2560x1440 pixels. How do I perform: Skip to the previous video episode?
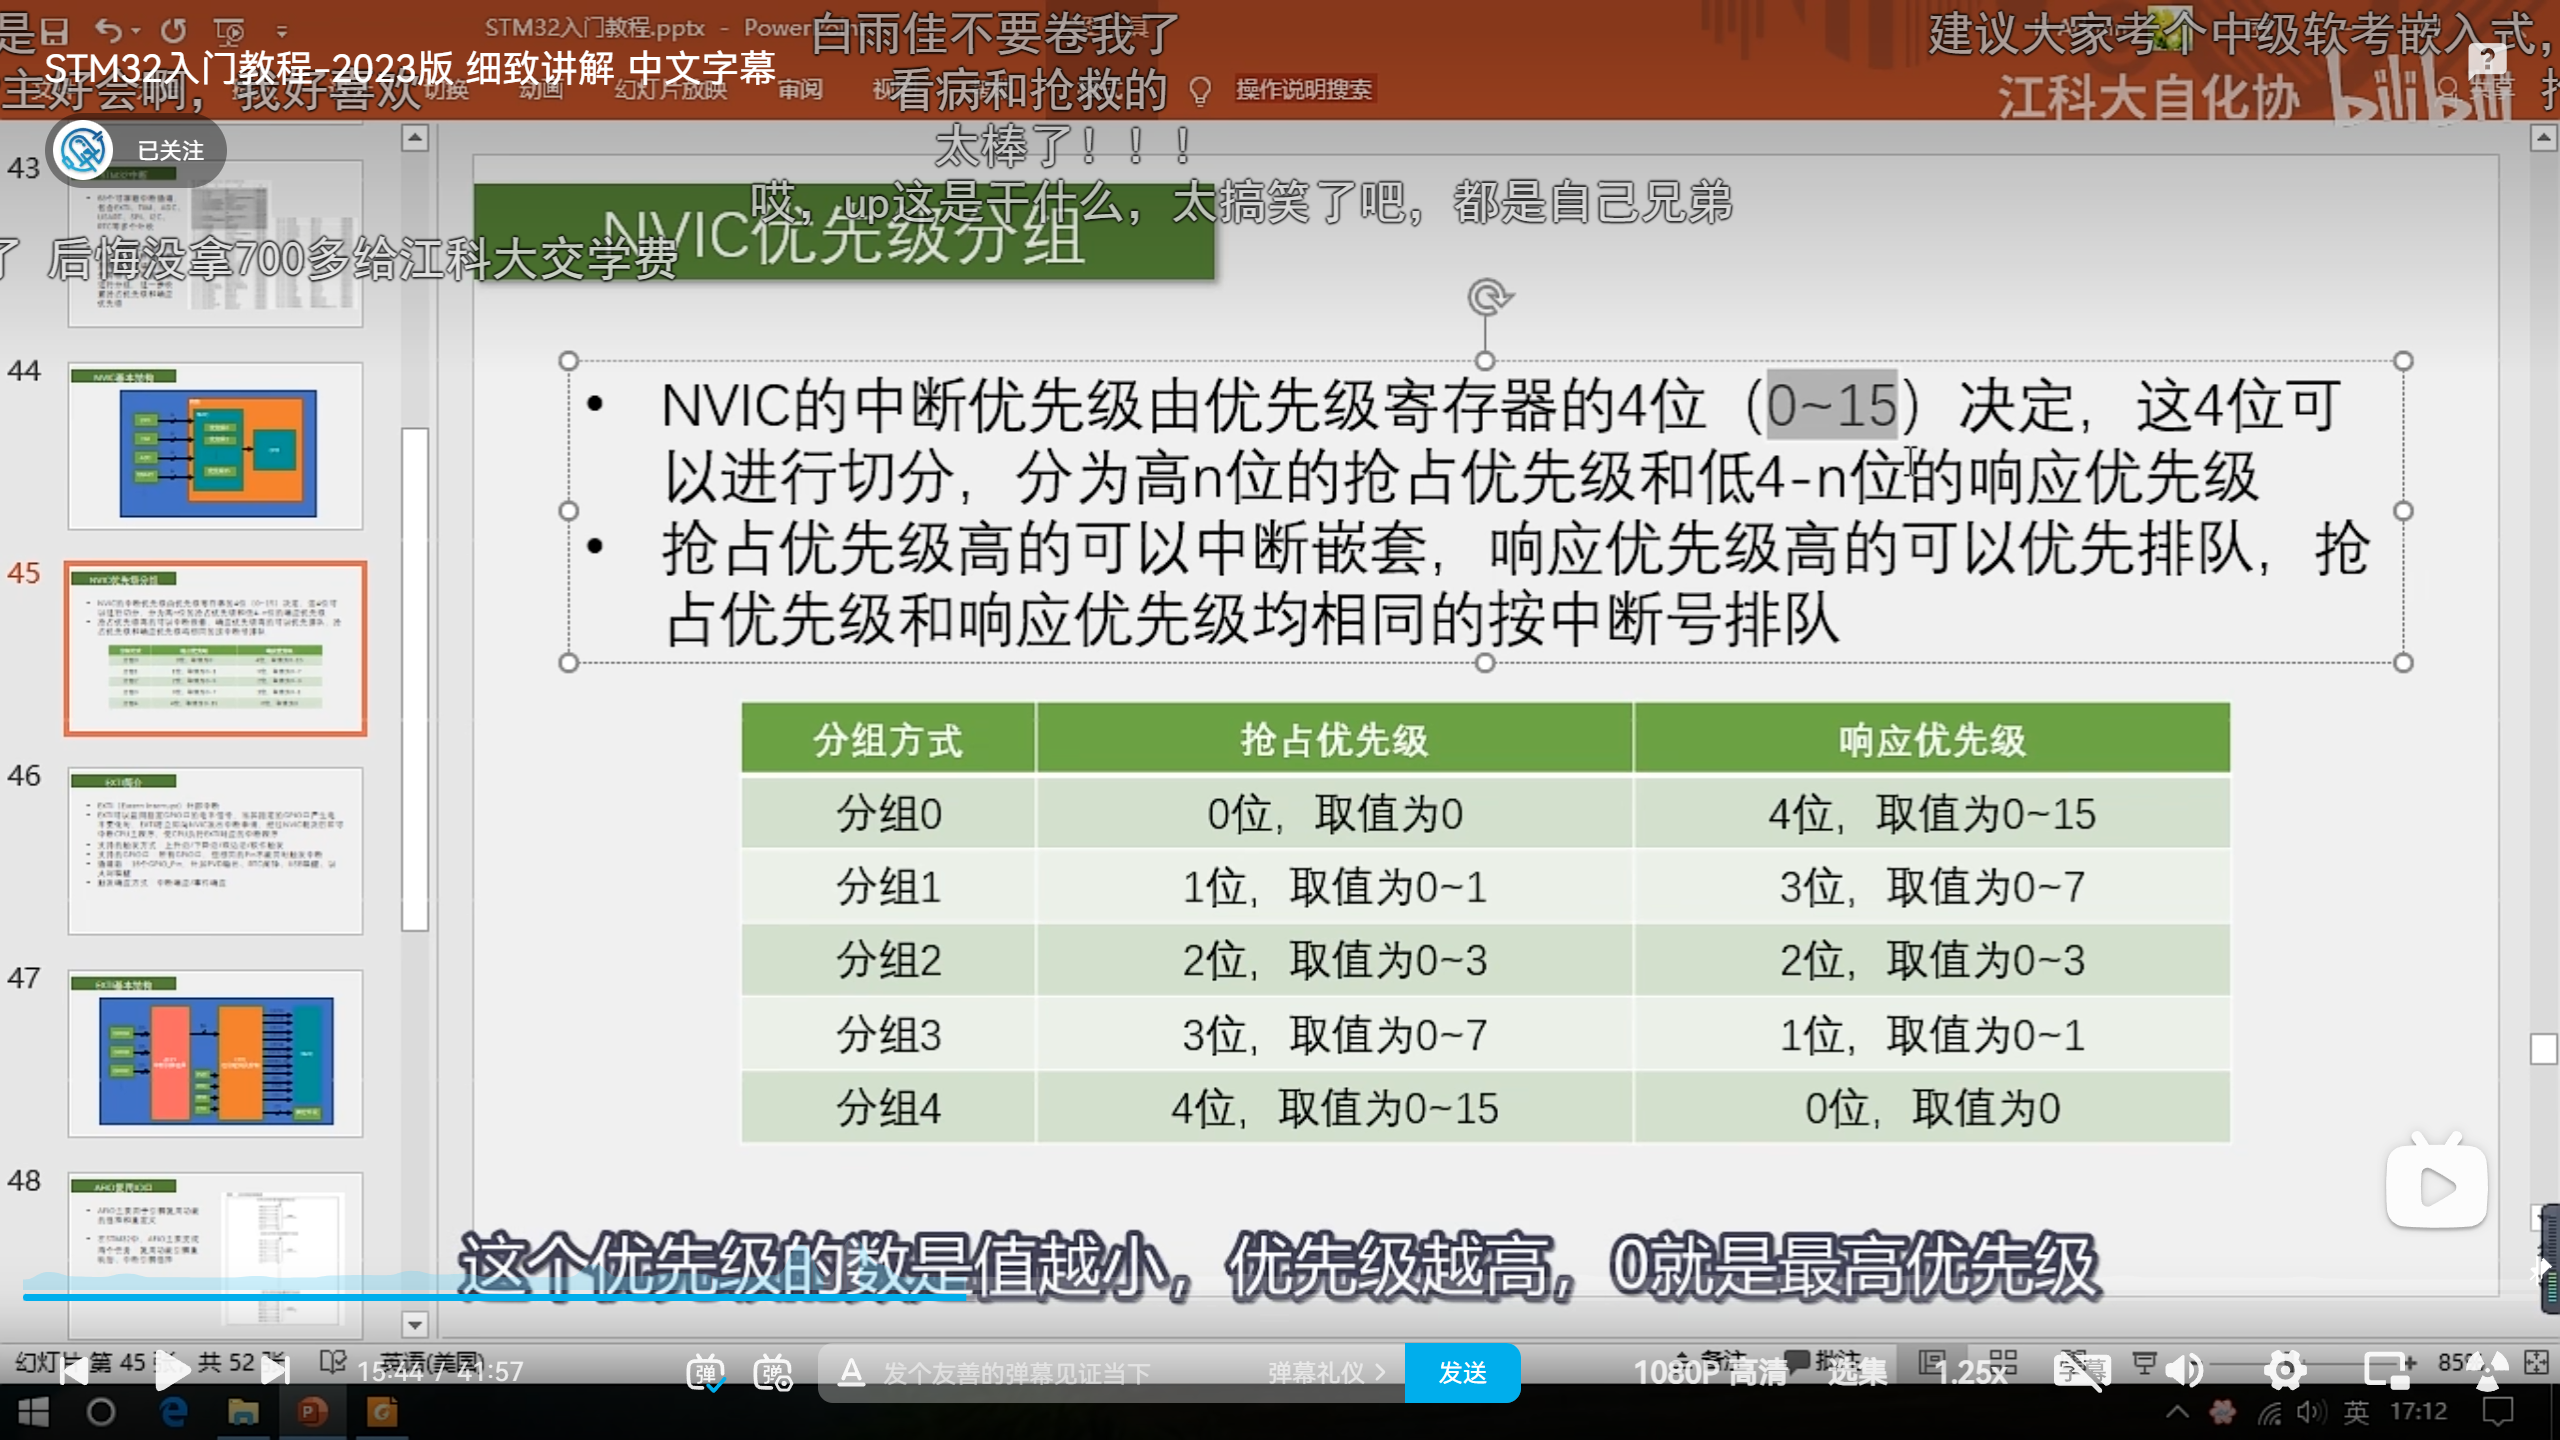coord(74,1372)
